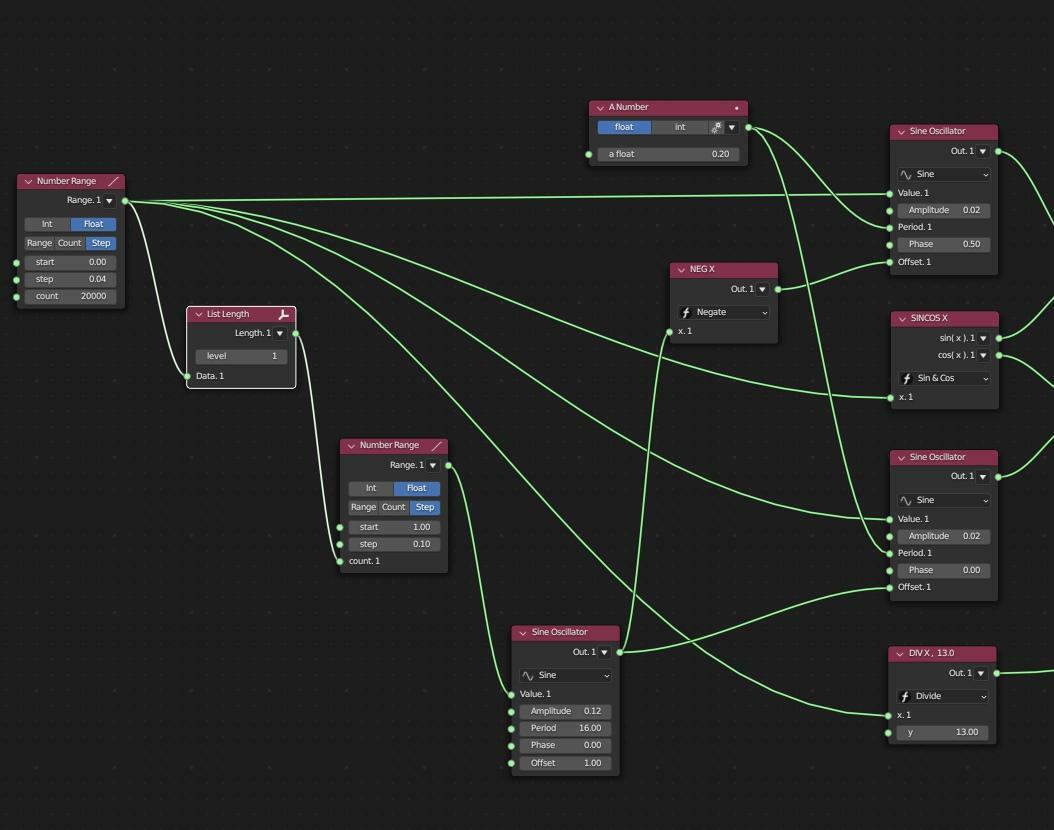
Task: Click the diagonal line icon on left Number Range node
Action: click(x=114, y=181)
